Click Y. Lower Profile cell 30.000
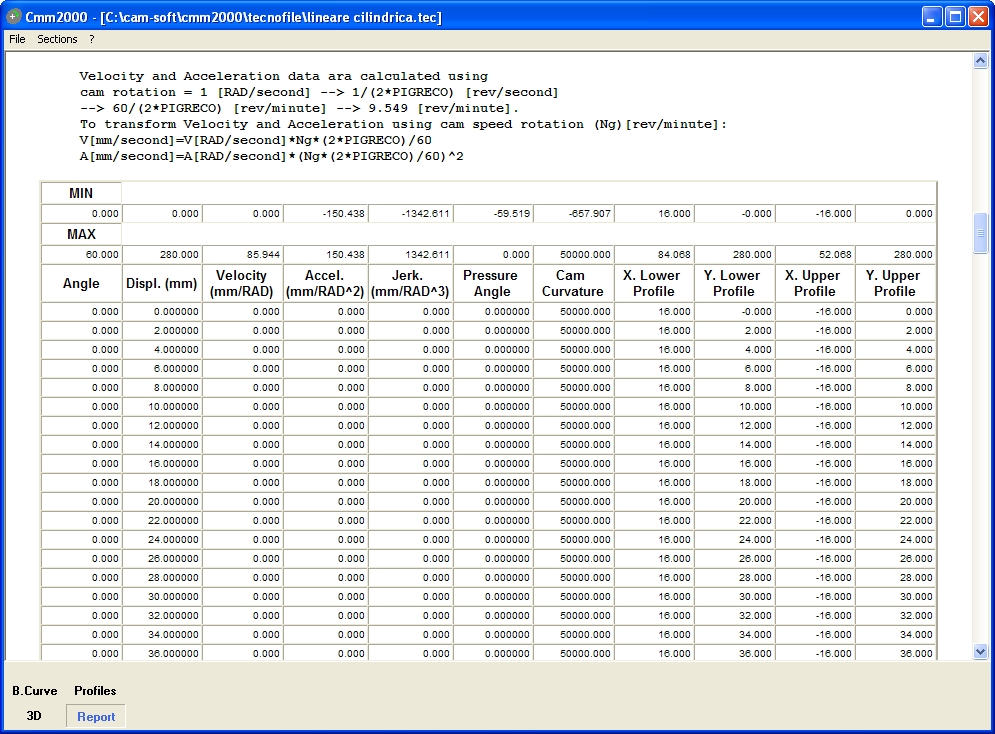The image size is (995, 734). [735, 596]
